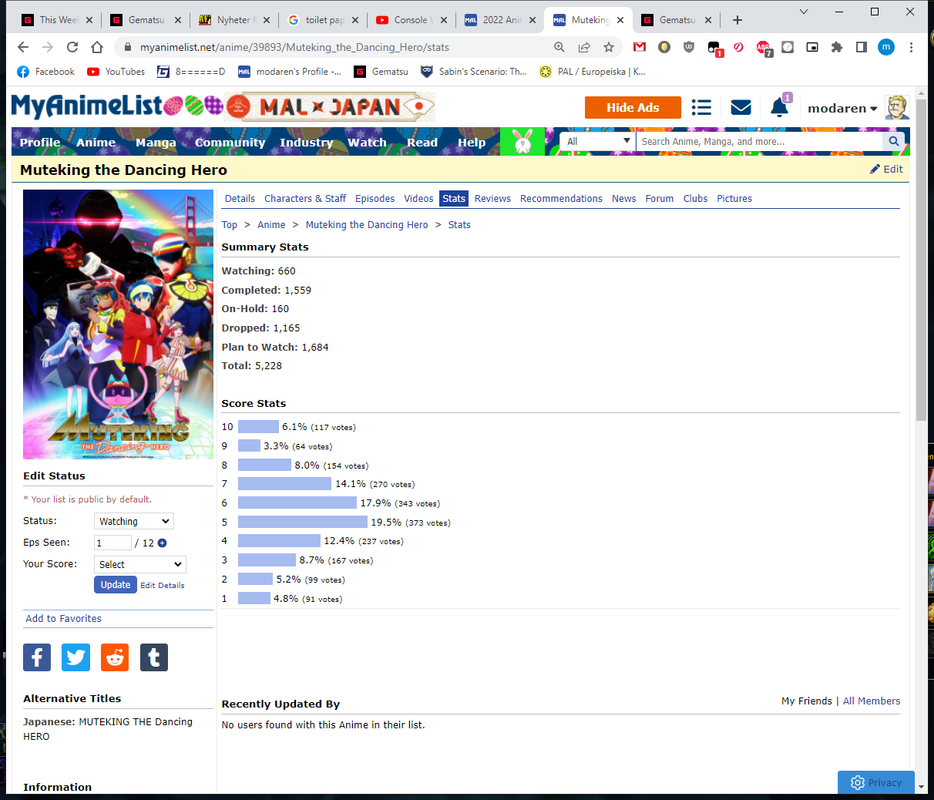Increment episodes seen plus icon
Screen dimensions: 934x800
tap(162, 543)
